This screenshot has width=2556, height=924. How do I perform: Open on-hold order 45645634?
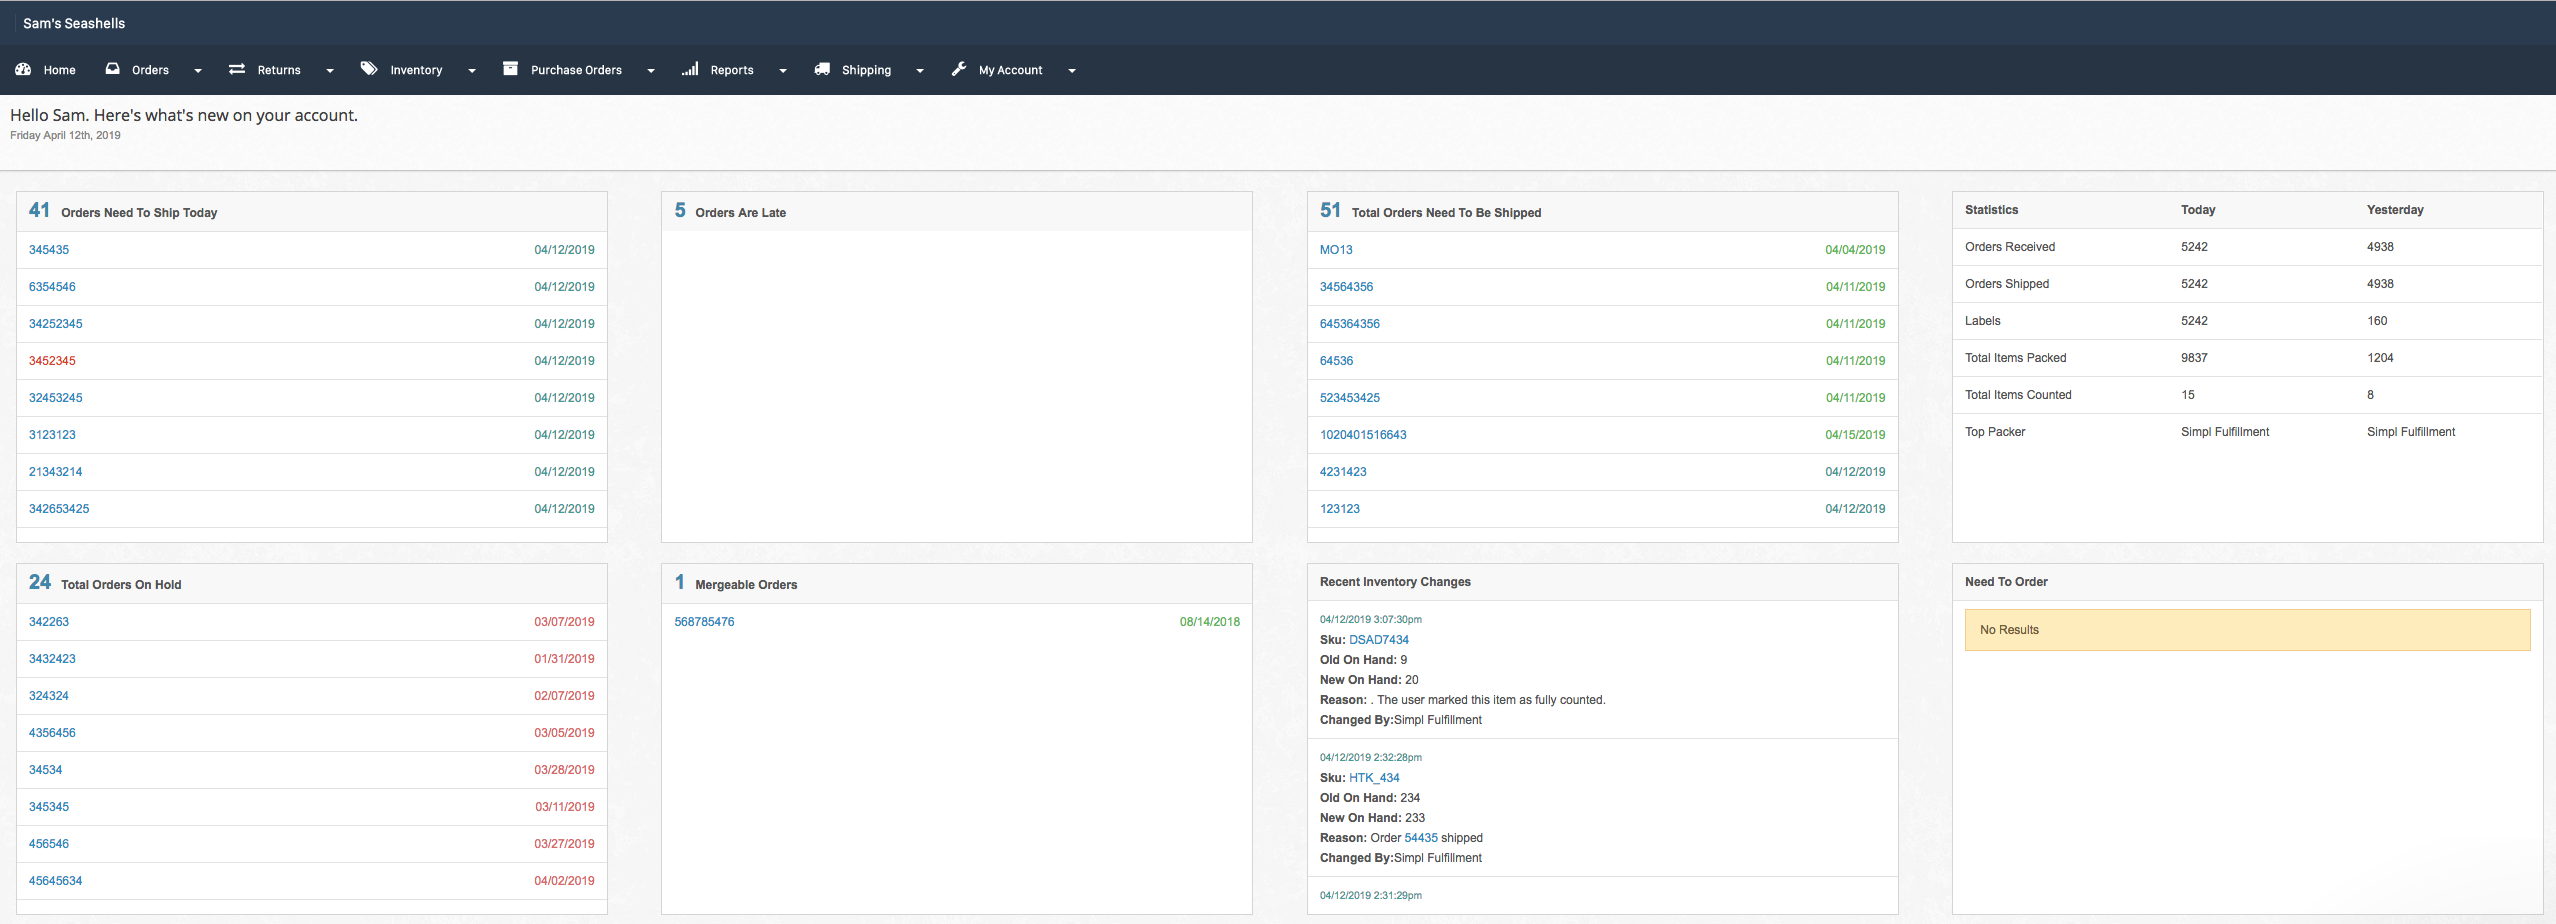(56, 881)
